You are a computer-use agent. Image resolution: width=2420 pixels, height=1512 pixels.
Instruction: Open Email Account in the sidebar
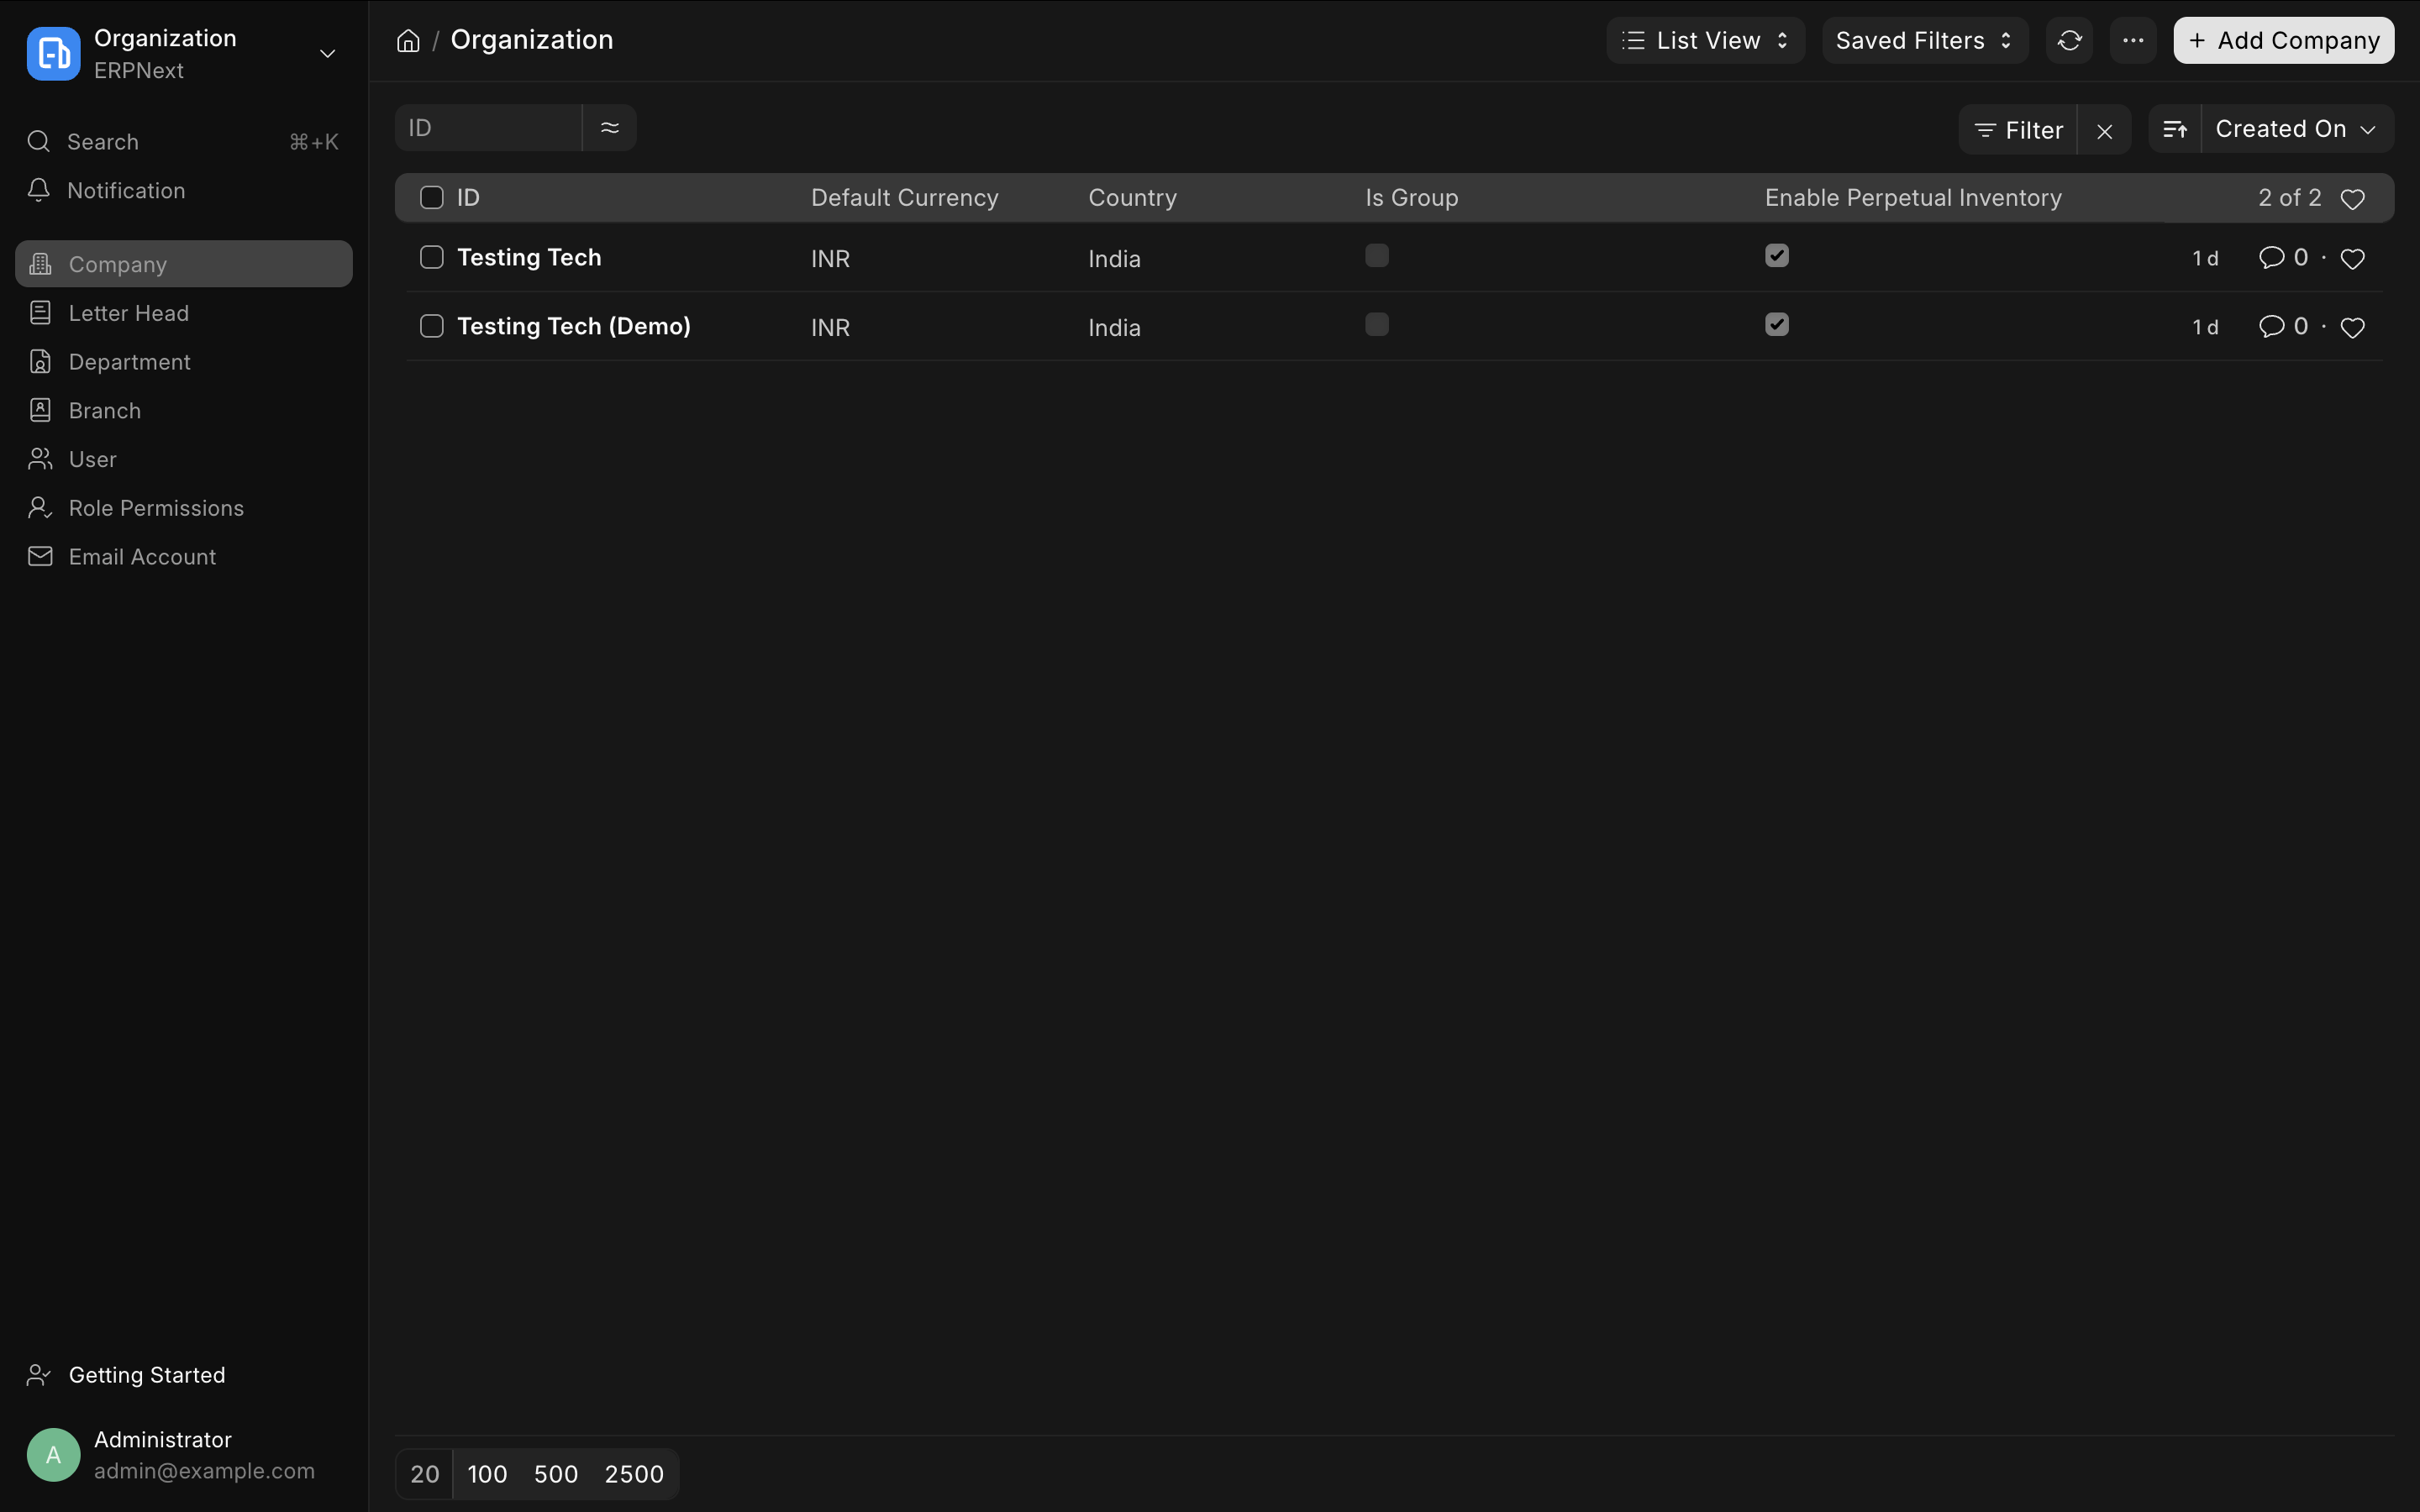(x=184, y=557)
